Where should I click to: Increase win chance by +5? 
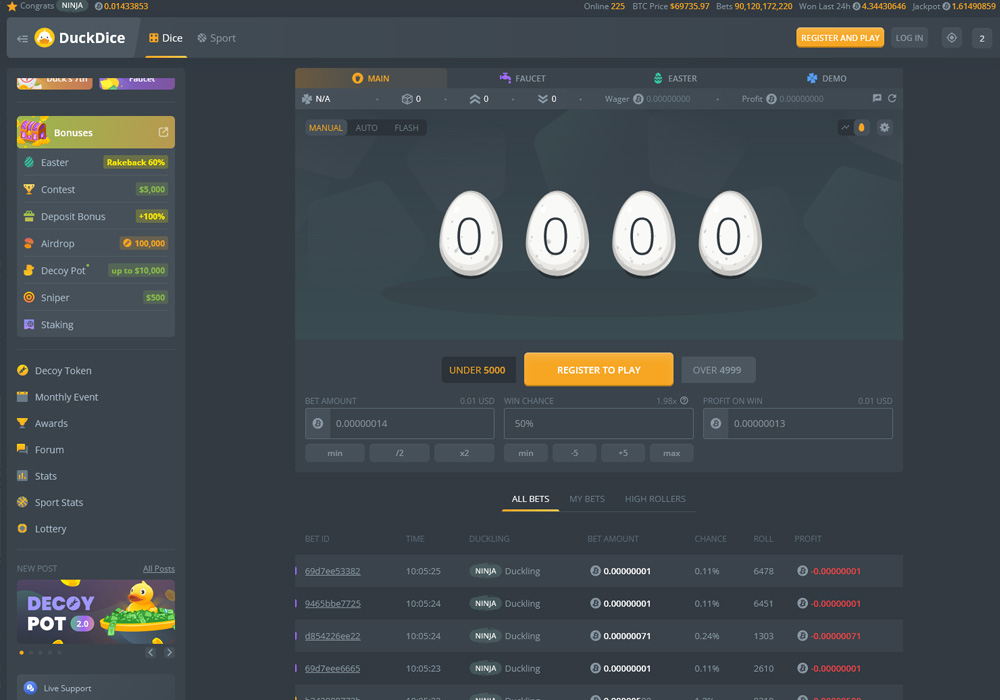pos(623,453)
